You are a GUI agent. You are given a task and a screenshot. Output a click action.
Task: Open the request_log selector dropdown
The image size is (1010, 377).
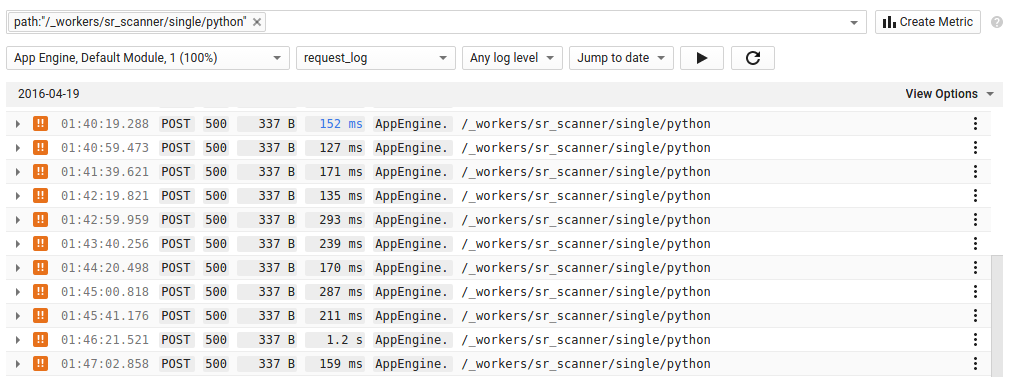[376, 58]
